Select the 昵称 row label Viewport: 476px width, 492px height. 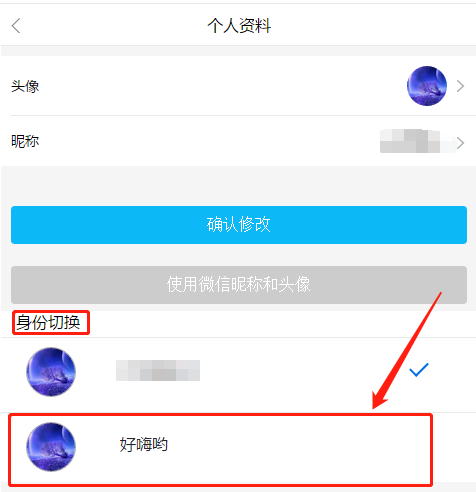[25, 141]
